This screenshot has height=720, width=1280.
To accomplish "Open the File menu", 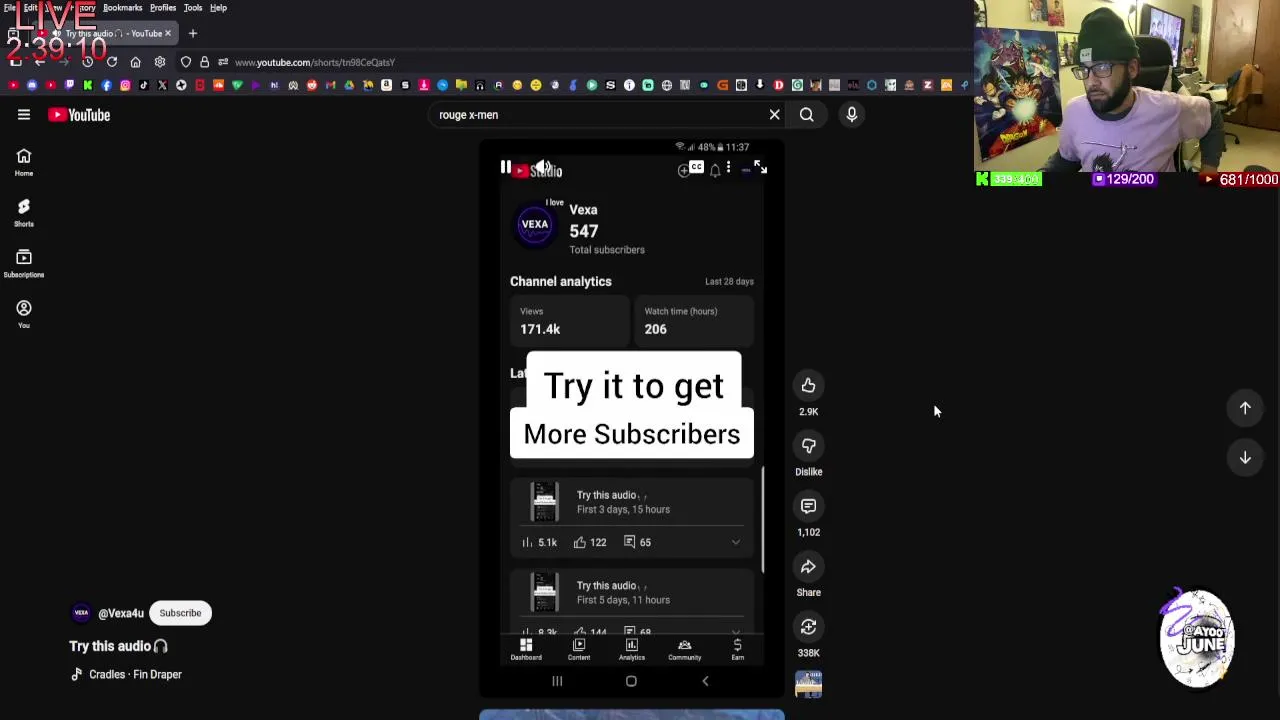I will click(x=9, y=7).
